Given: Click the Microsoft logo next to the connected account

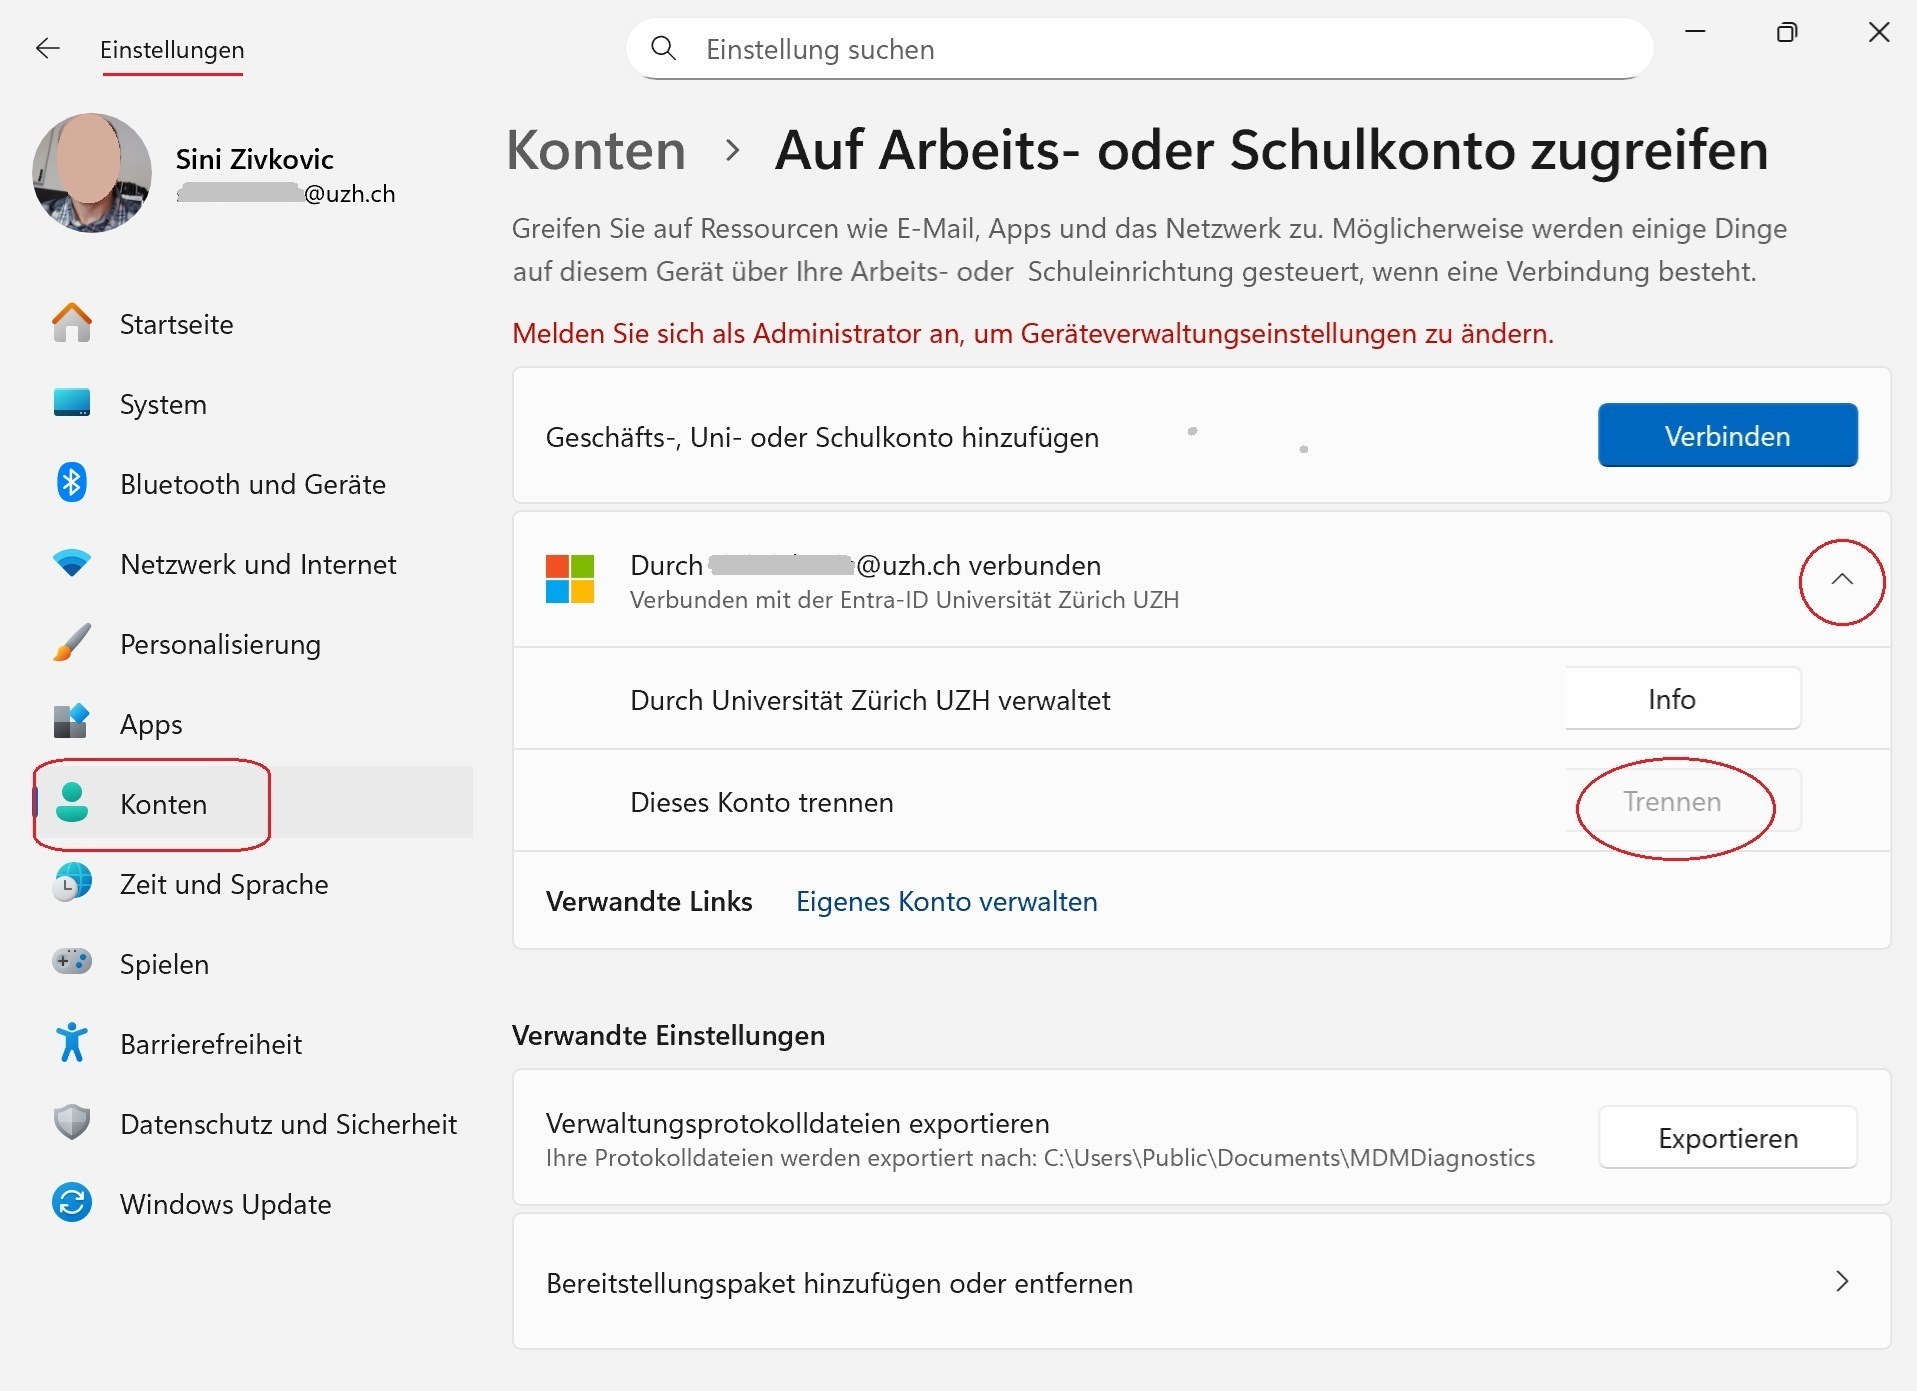Looking at the screenshot, I should pos(569,580).
